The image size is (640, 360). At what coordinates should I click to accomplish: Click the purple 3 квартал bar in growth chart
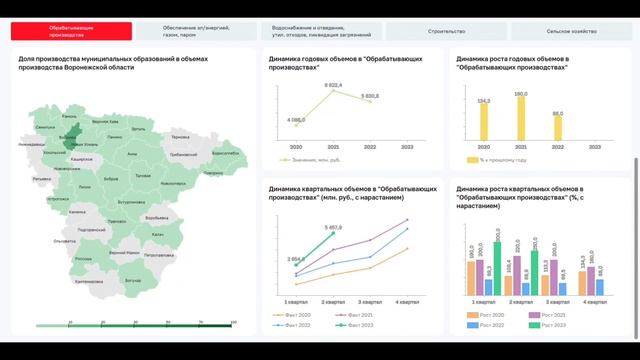(554, 278)
